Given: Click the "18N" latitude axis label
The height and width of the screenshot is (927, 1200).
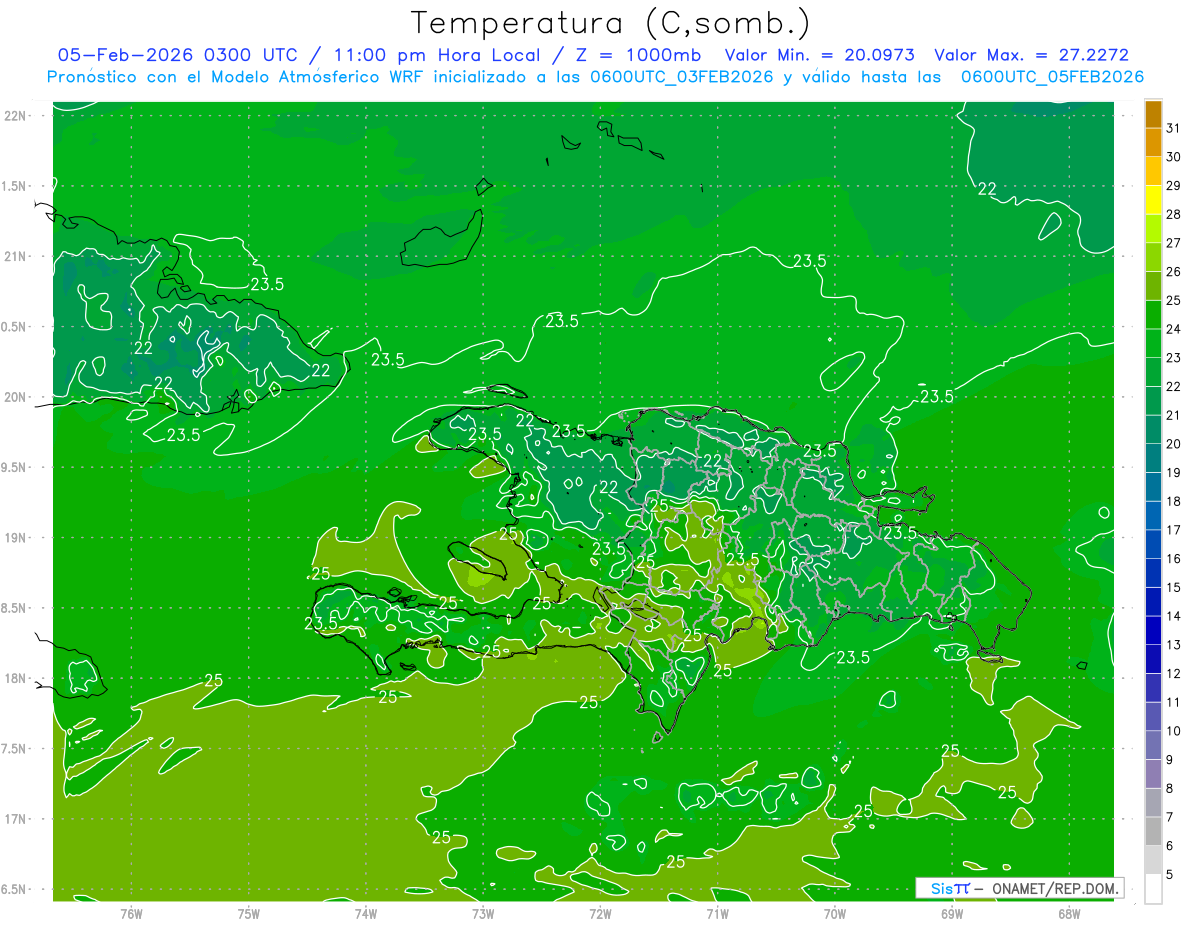Looking at the screenshot, I should coord(16,679).
